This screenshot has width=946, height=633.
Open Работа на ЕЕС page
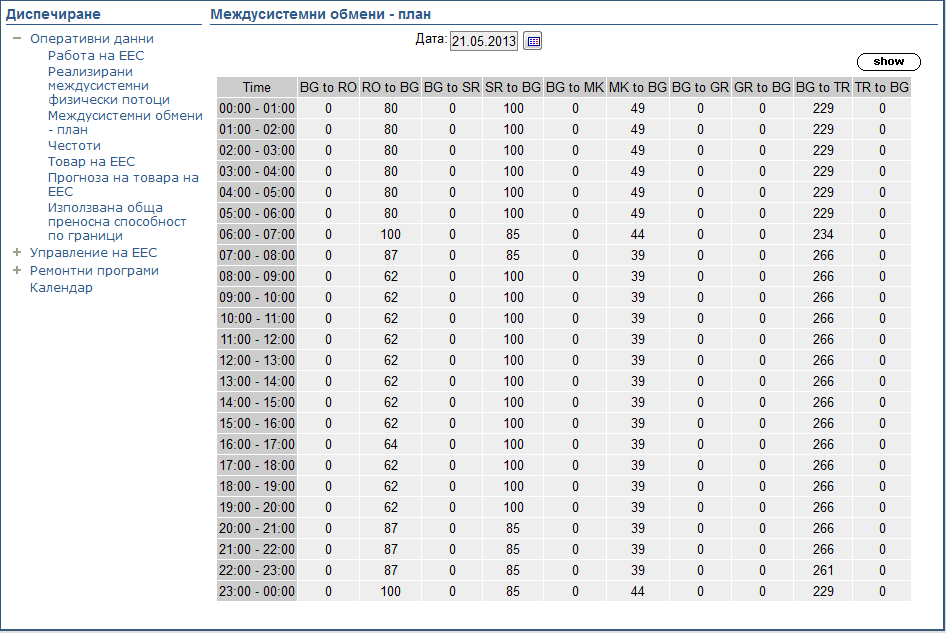[x=96, y=56]
